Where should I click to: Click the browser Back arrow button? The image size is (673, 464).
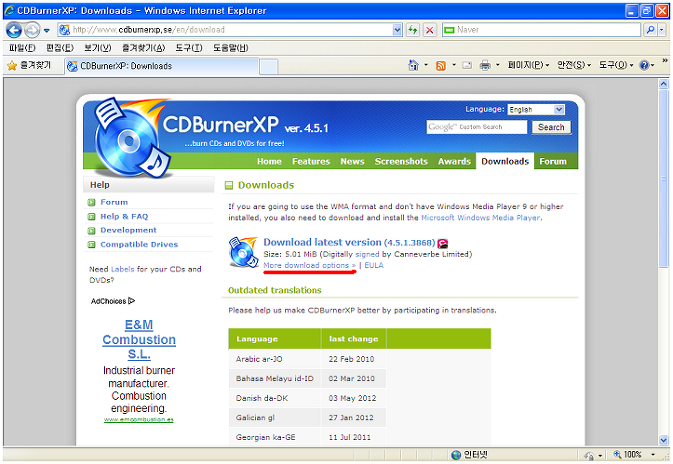[x=14, y=30]
